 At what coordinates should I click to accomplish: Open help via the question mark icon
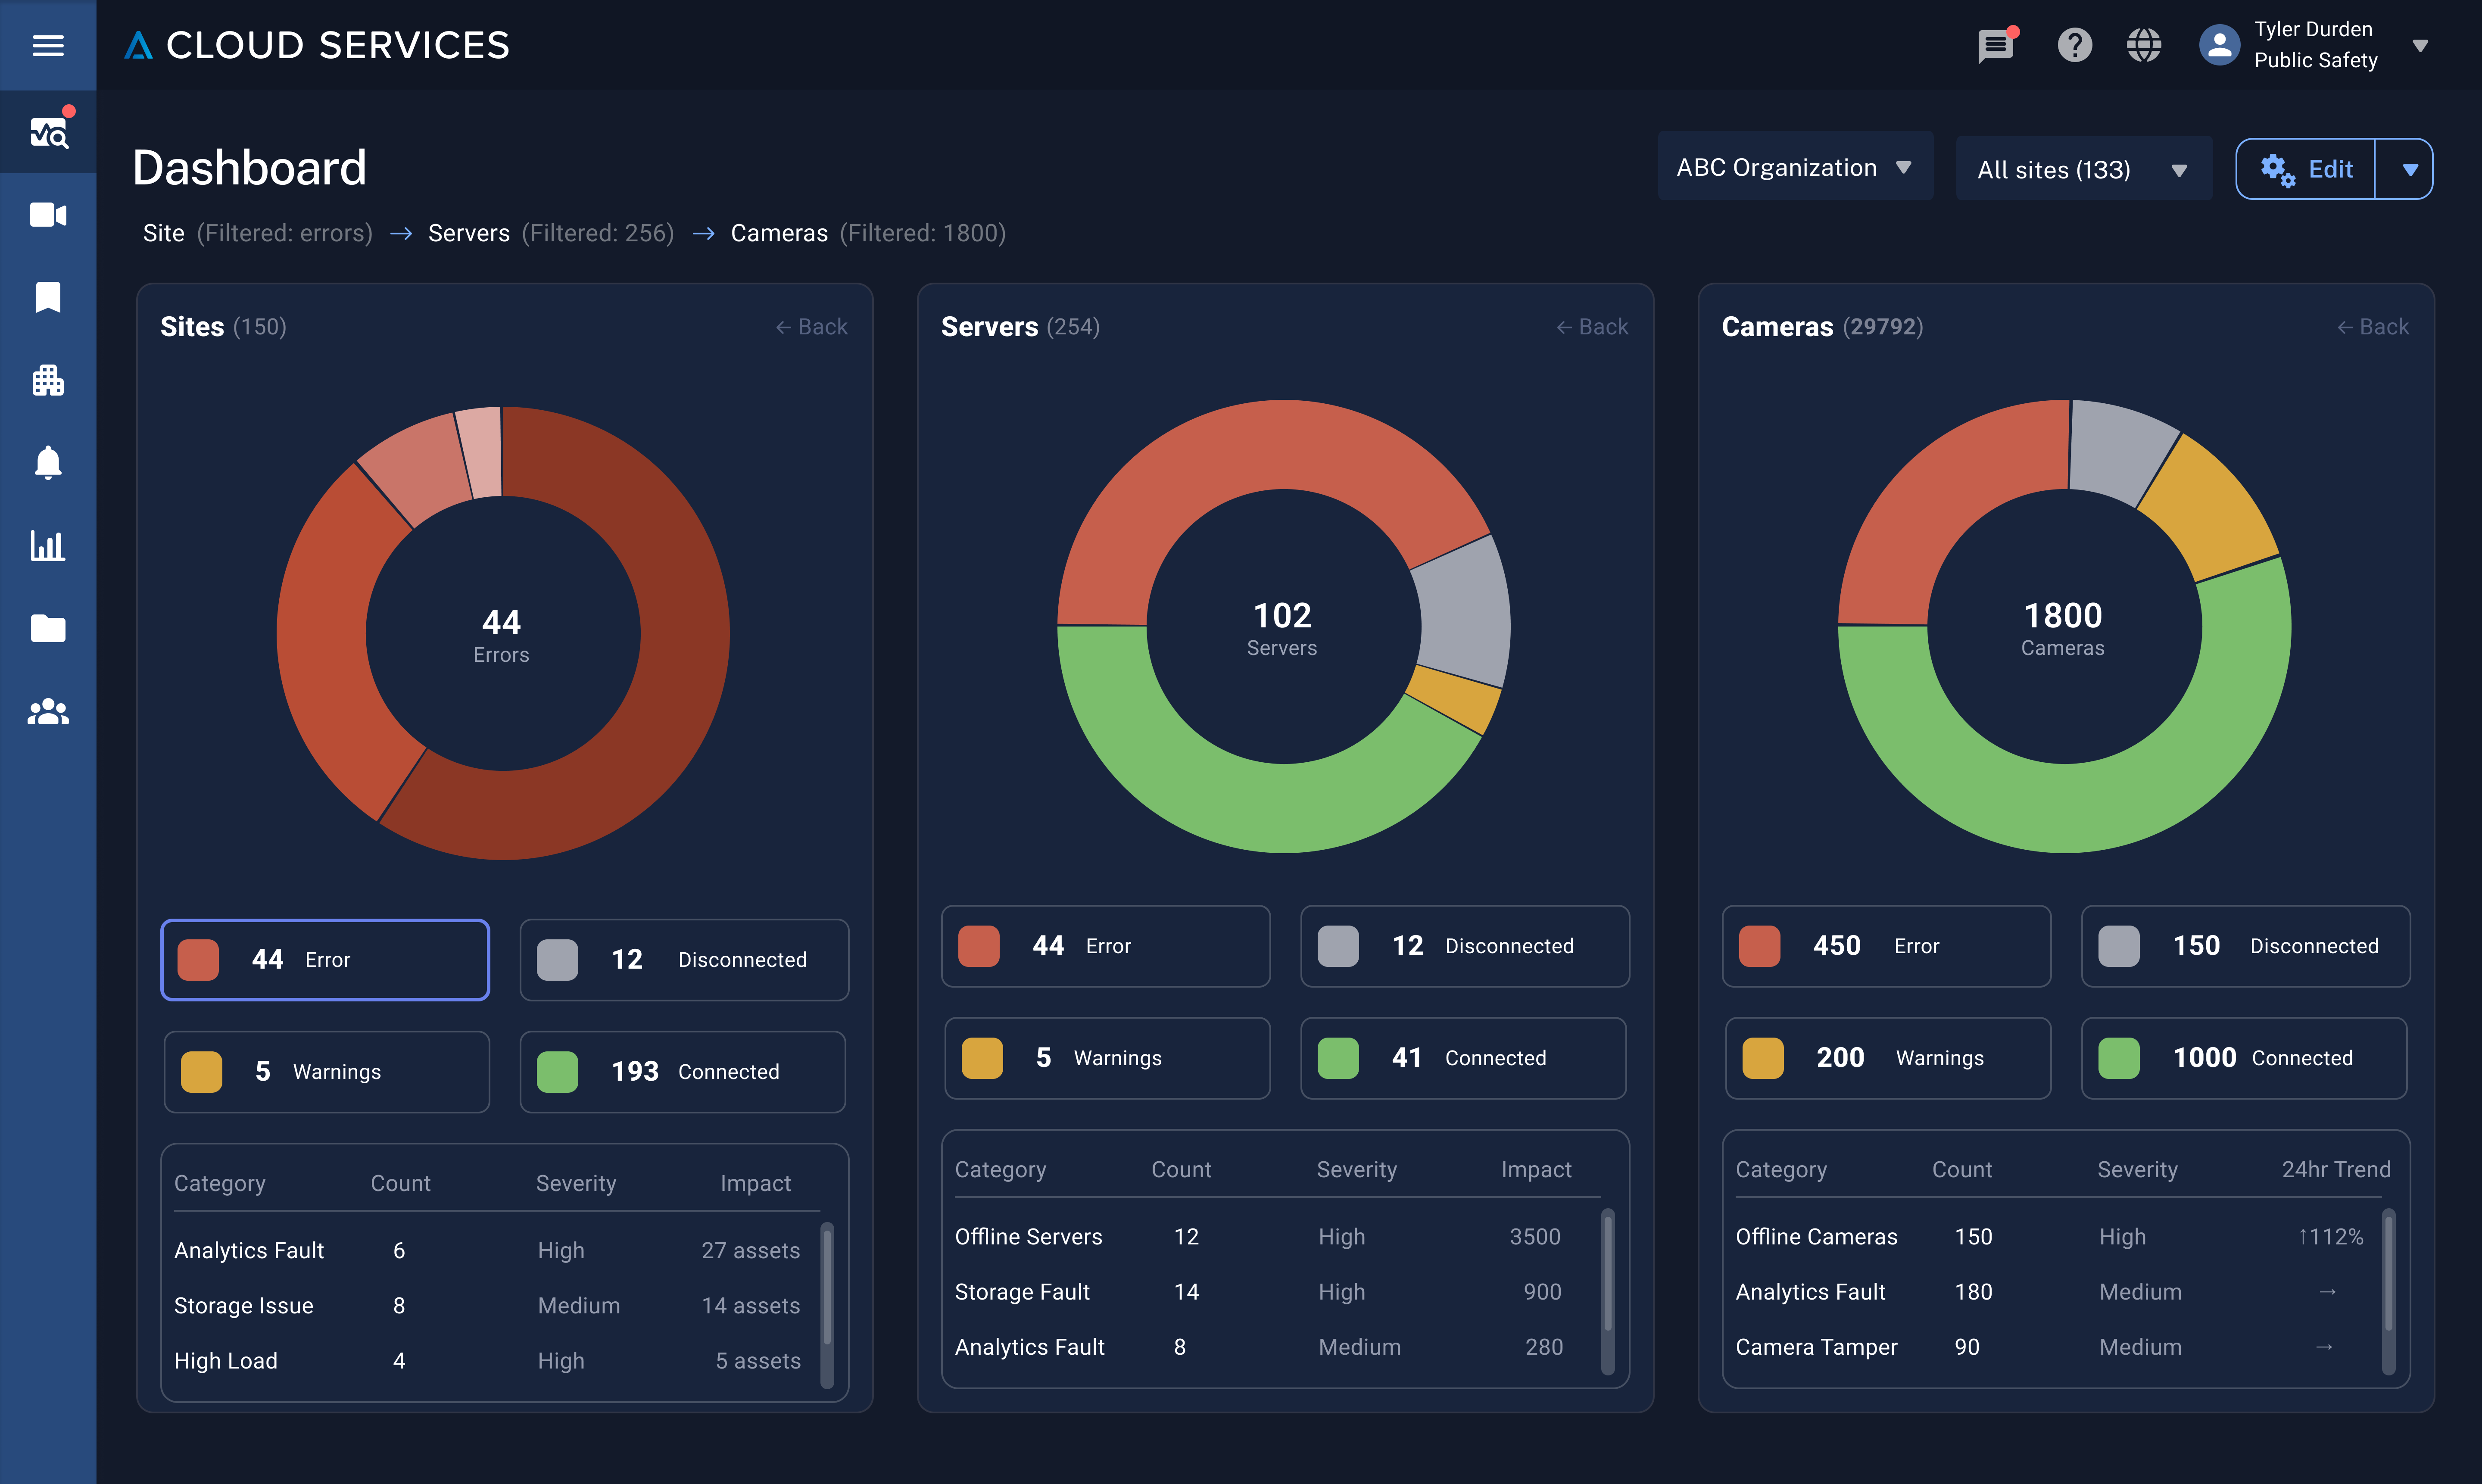(x=2074, y=45)
